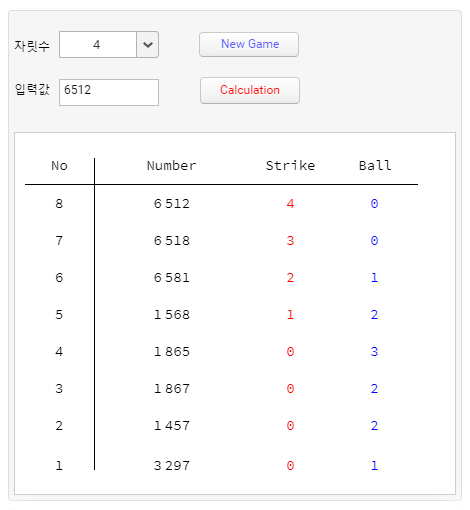Click the blue ball count 3
The image size is (470, 510).
click(x=374, y=352)
